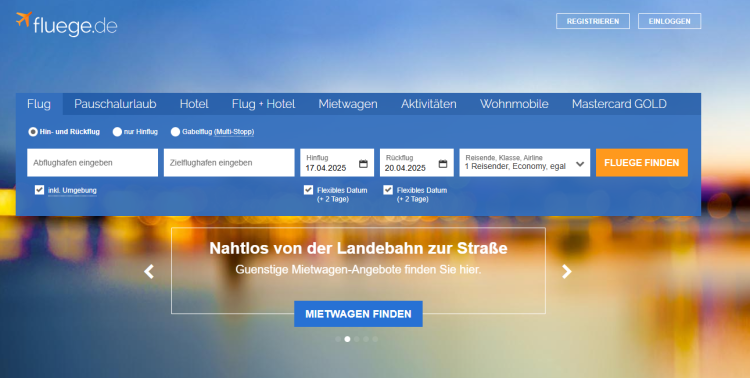750x378 pixels.
Task: Select Gabelflug (Multi-Stopp) radio option
Action: point(176,132)
